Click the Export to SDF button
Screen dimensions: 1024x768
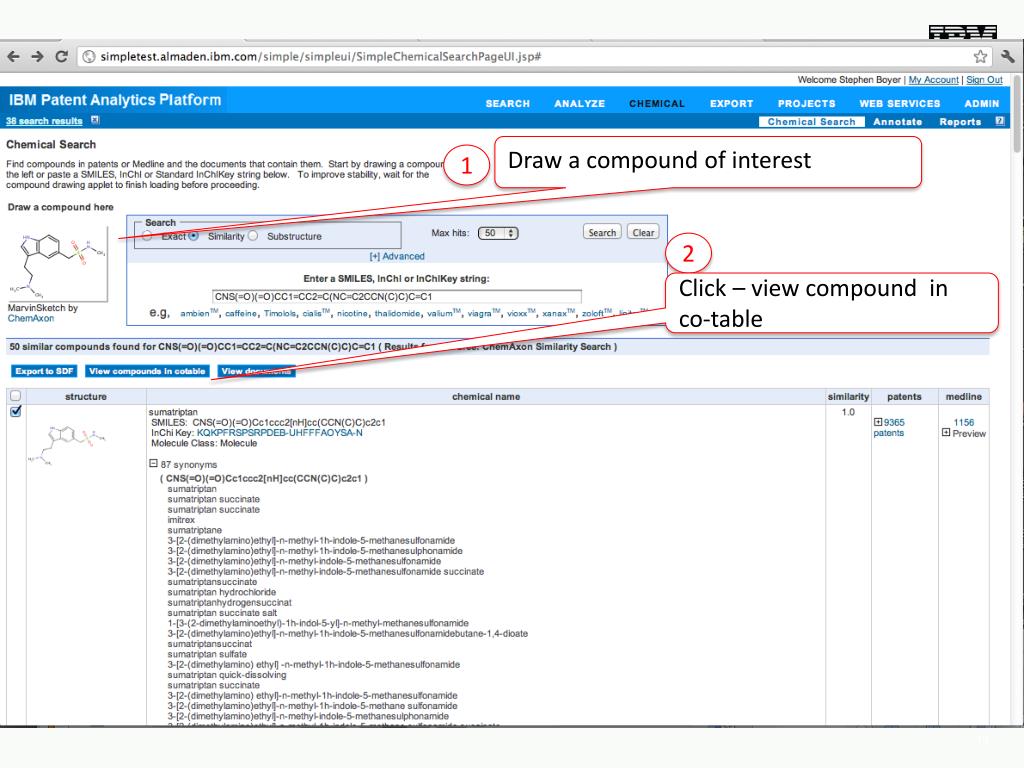(44, 371)
